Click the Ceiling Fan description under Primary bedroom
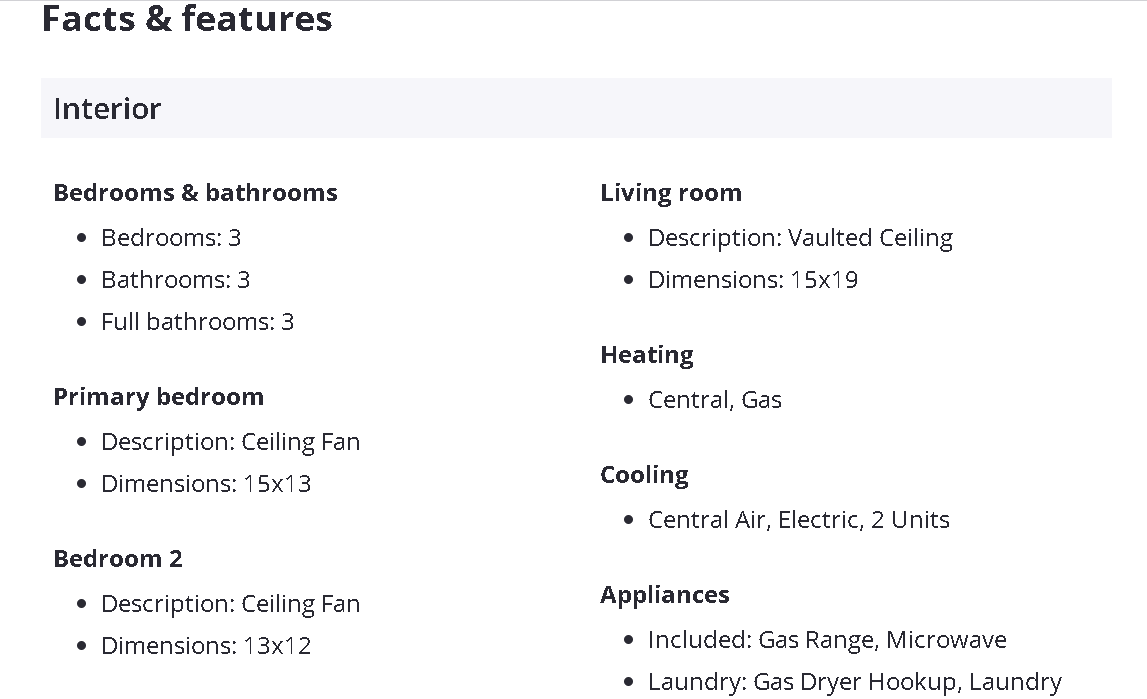Screen dimensions: 1147x699 [x=230, y=442]
